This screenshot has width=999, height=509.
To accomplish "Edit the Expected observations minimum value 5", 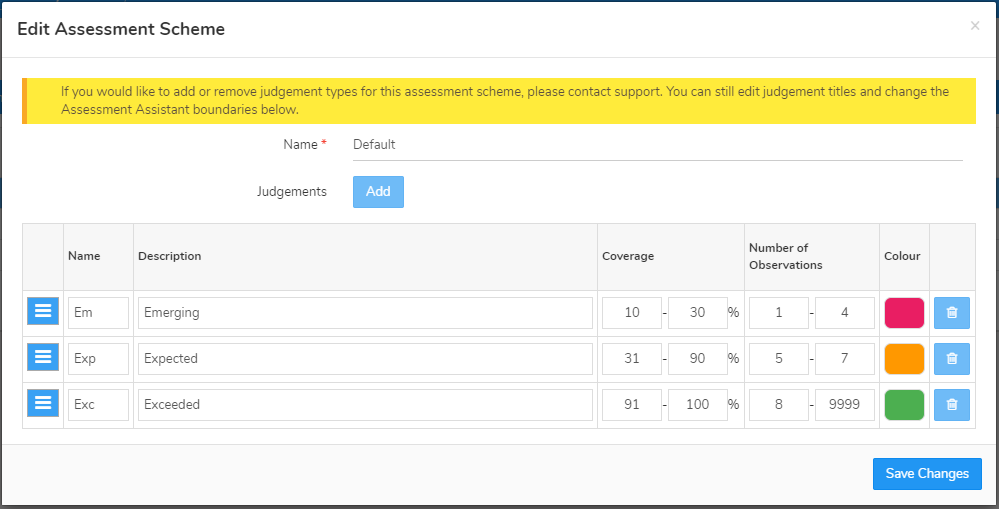I will point(779,359).
